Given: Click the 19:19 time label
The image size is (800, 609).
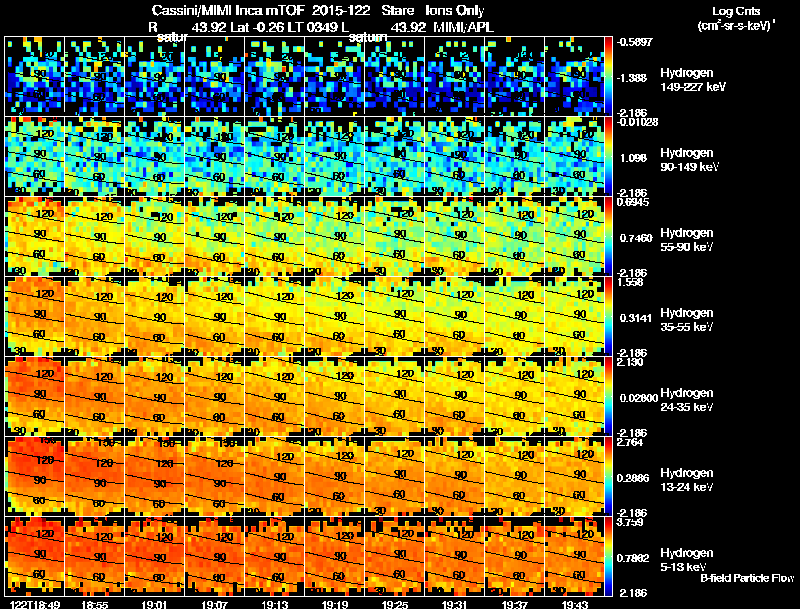Looking at the screenshot, I should coord(335,604).
